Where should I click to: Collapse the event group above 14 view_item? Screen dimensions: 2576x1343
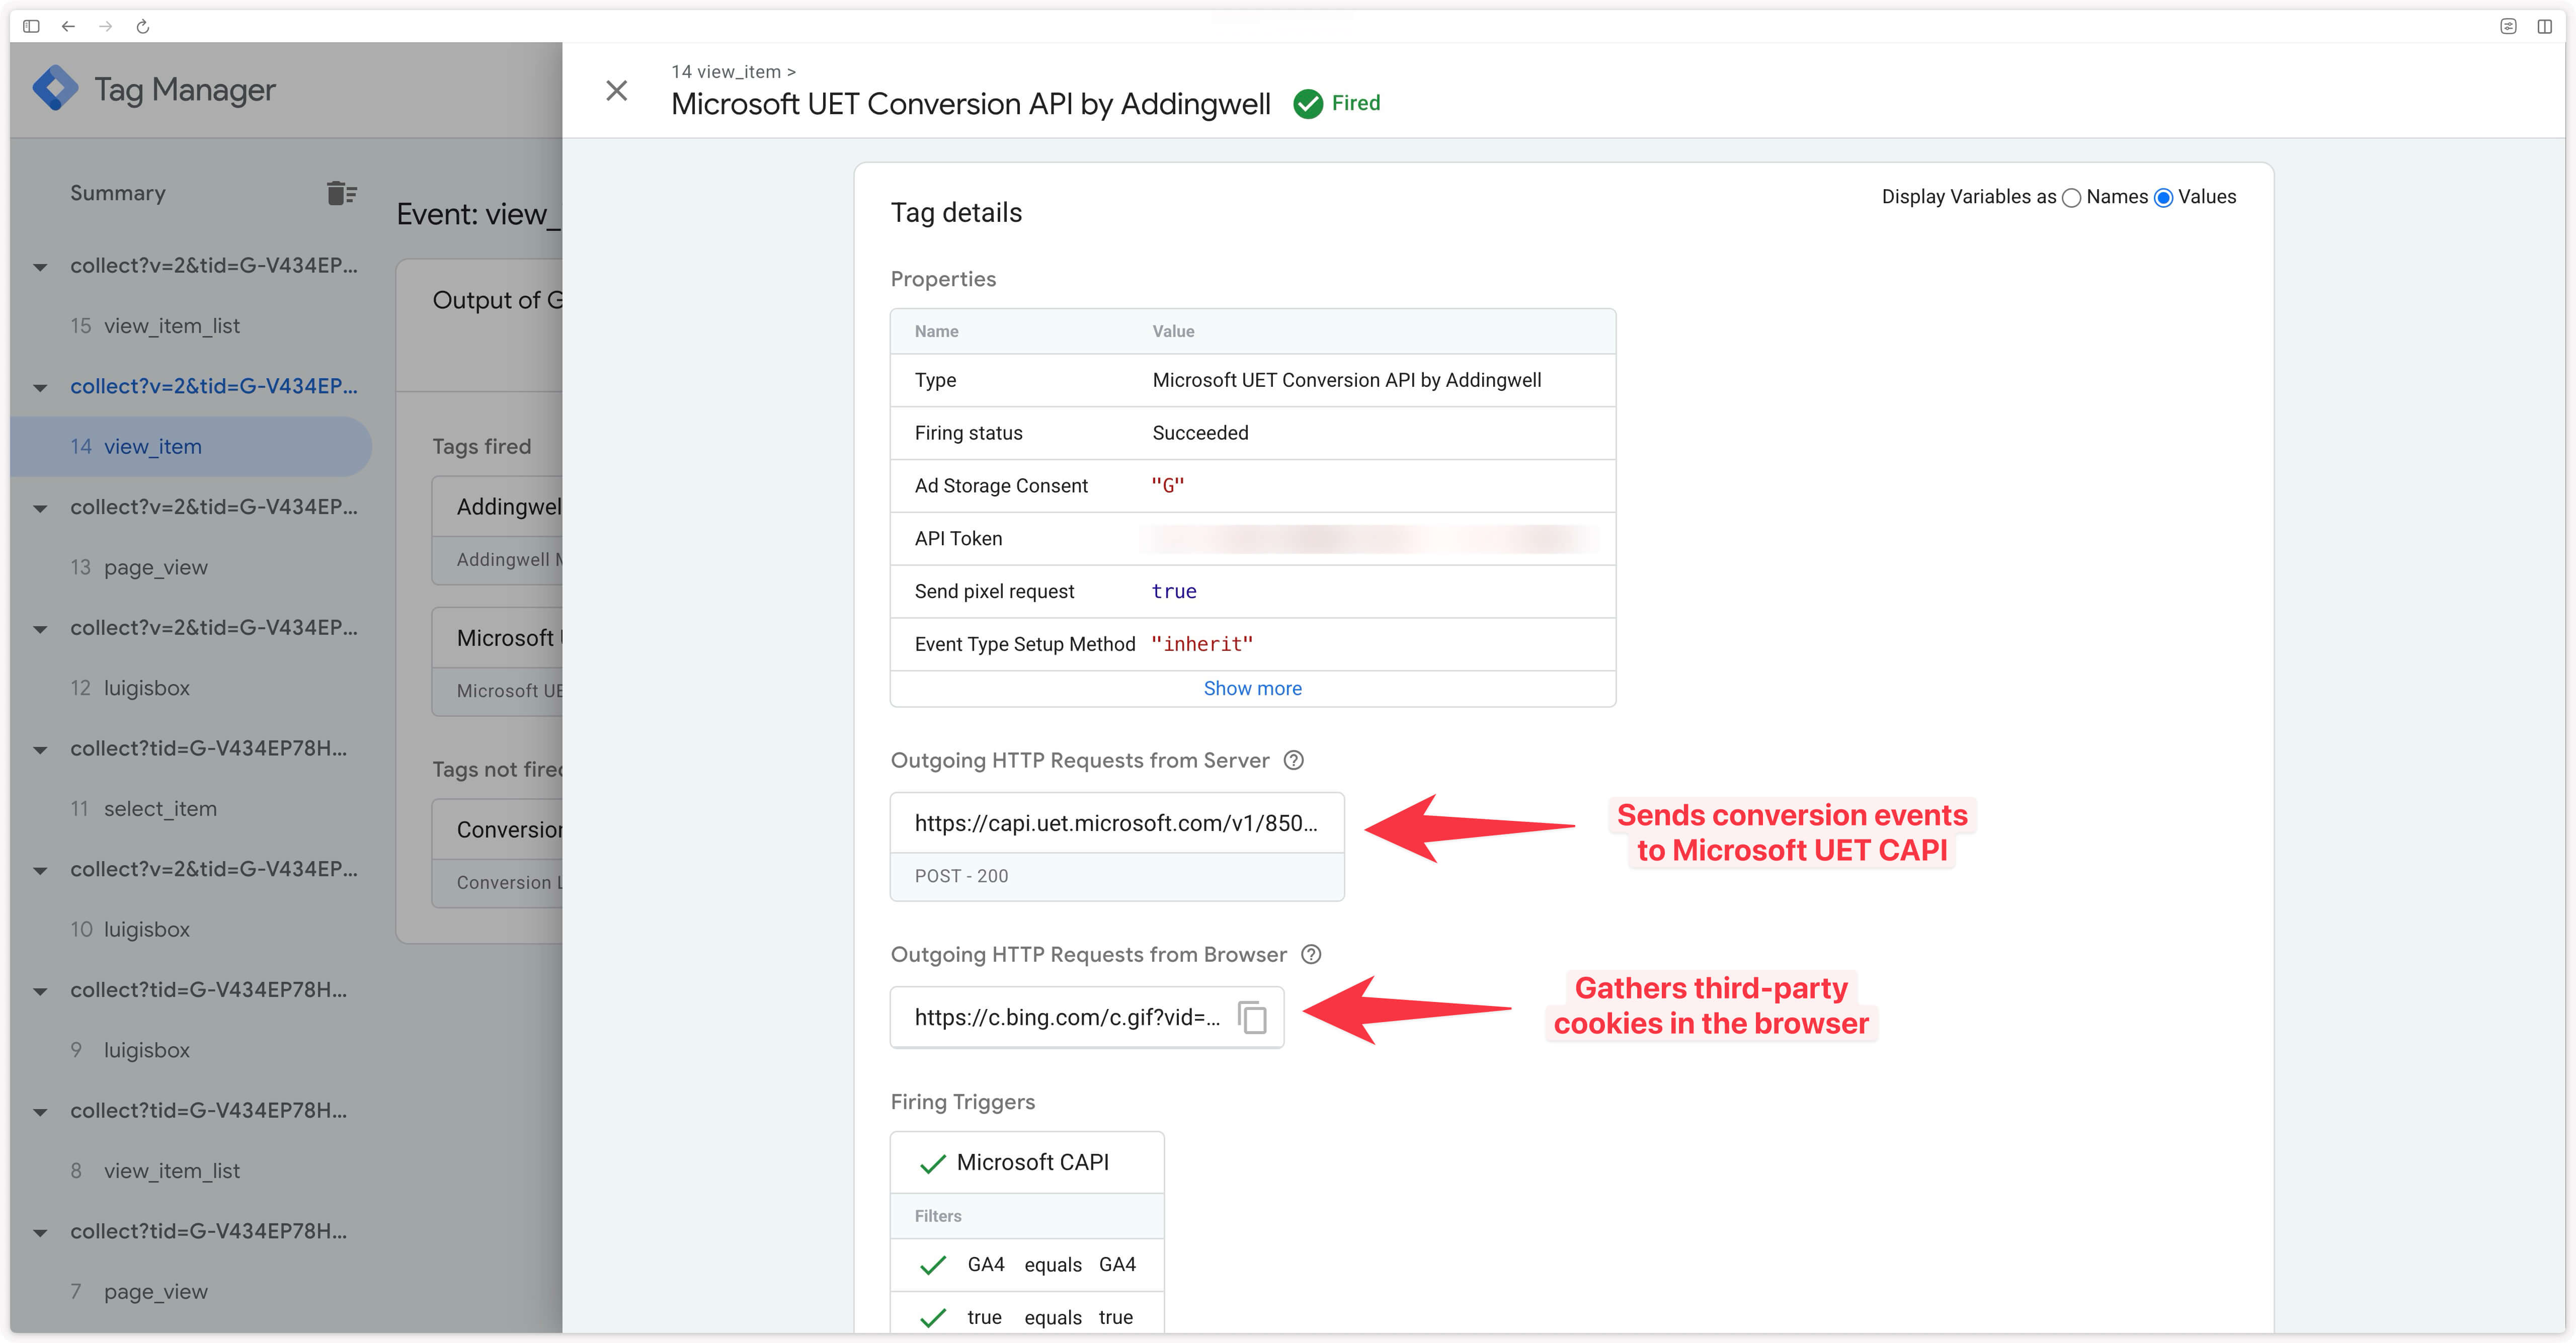pyautogui.click(x=40, y=387)
